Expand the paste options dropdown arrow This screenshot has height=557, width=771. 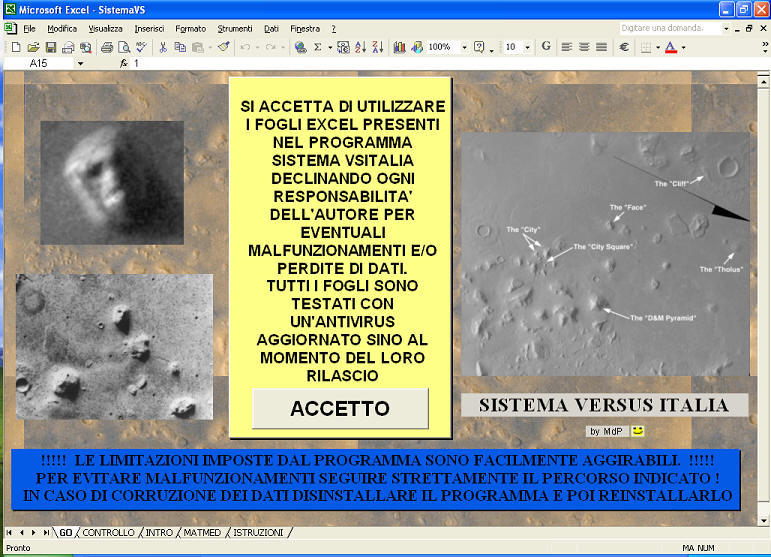pos(210,48)
